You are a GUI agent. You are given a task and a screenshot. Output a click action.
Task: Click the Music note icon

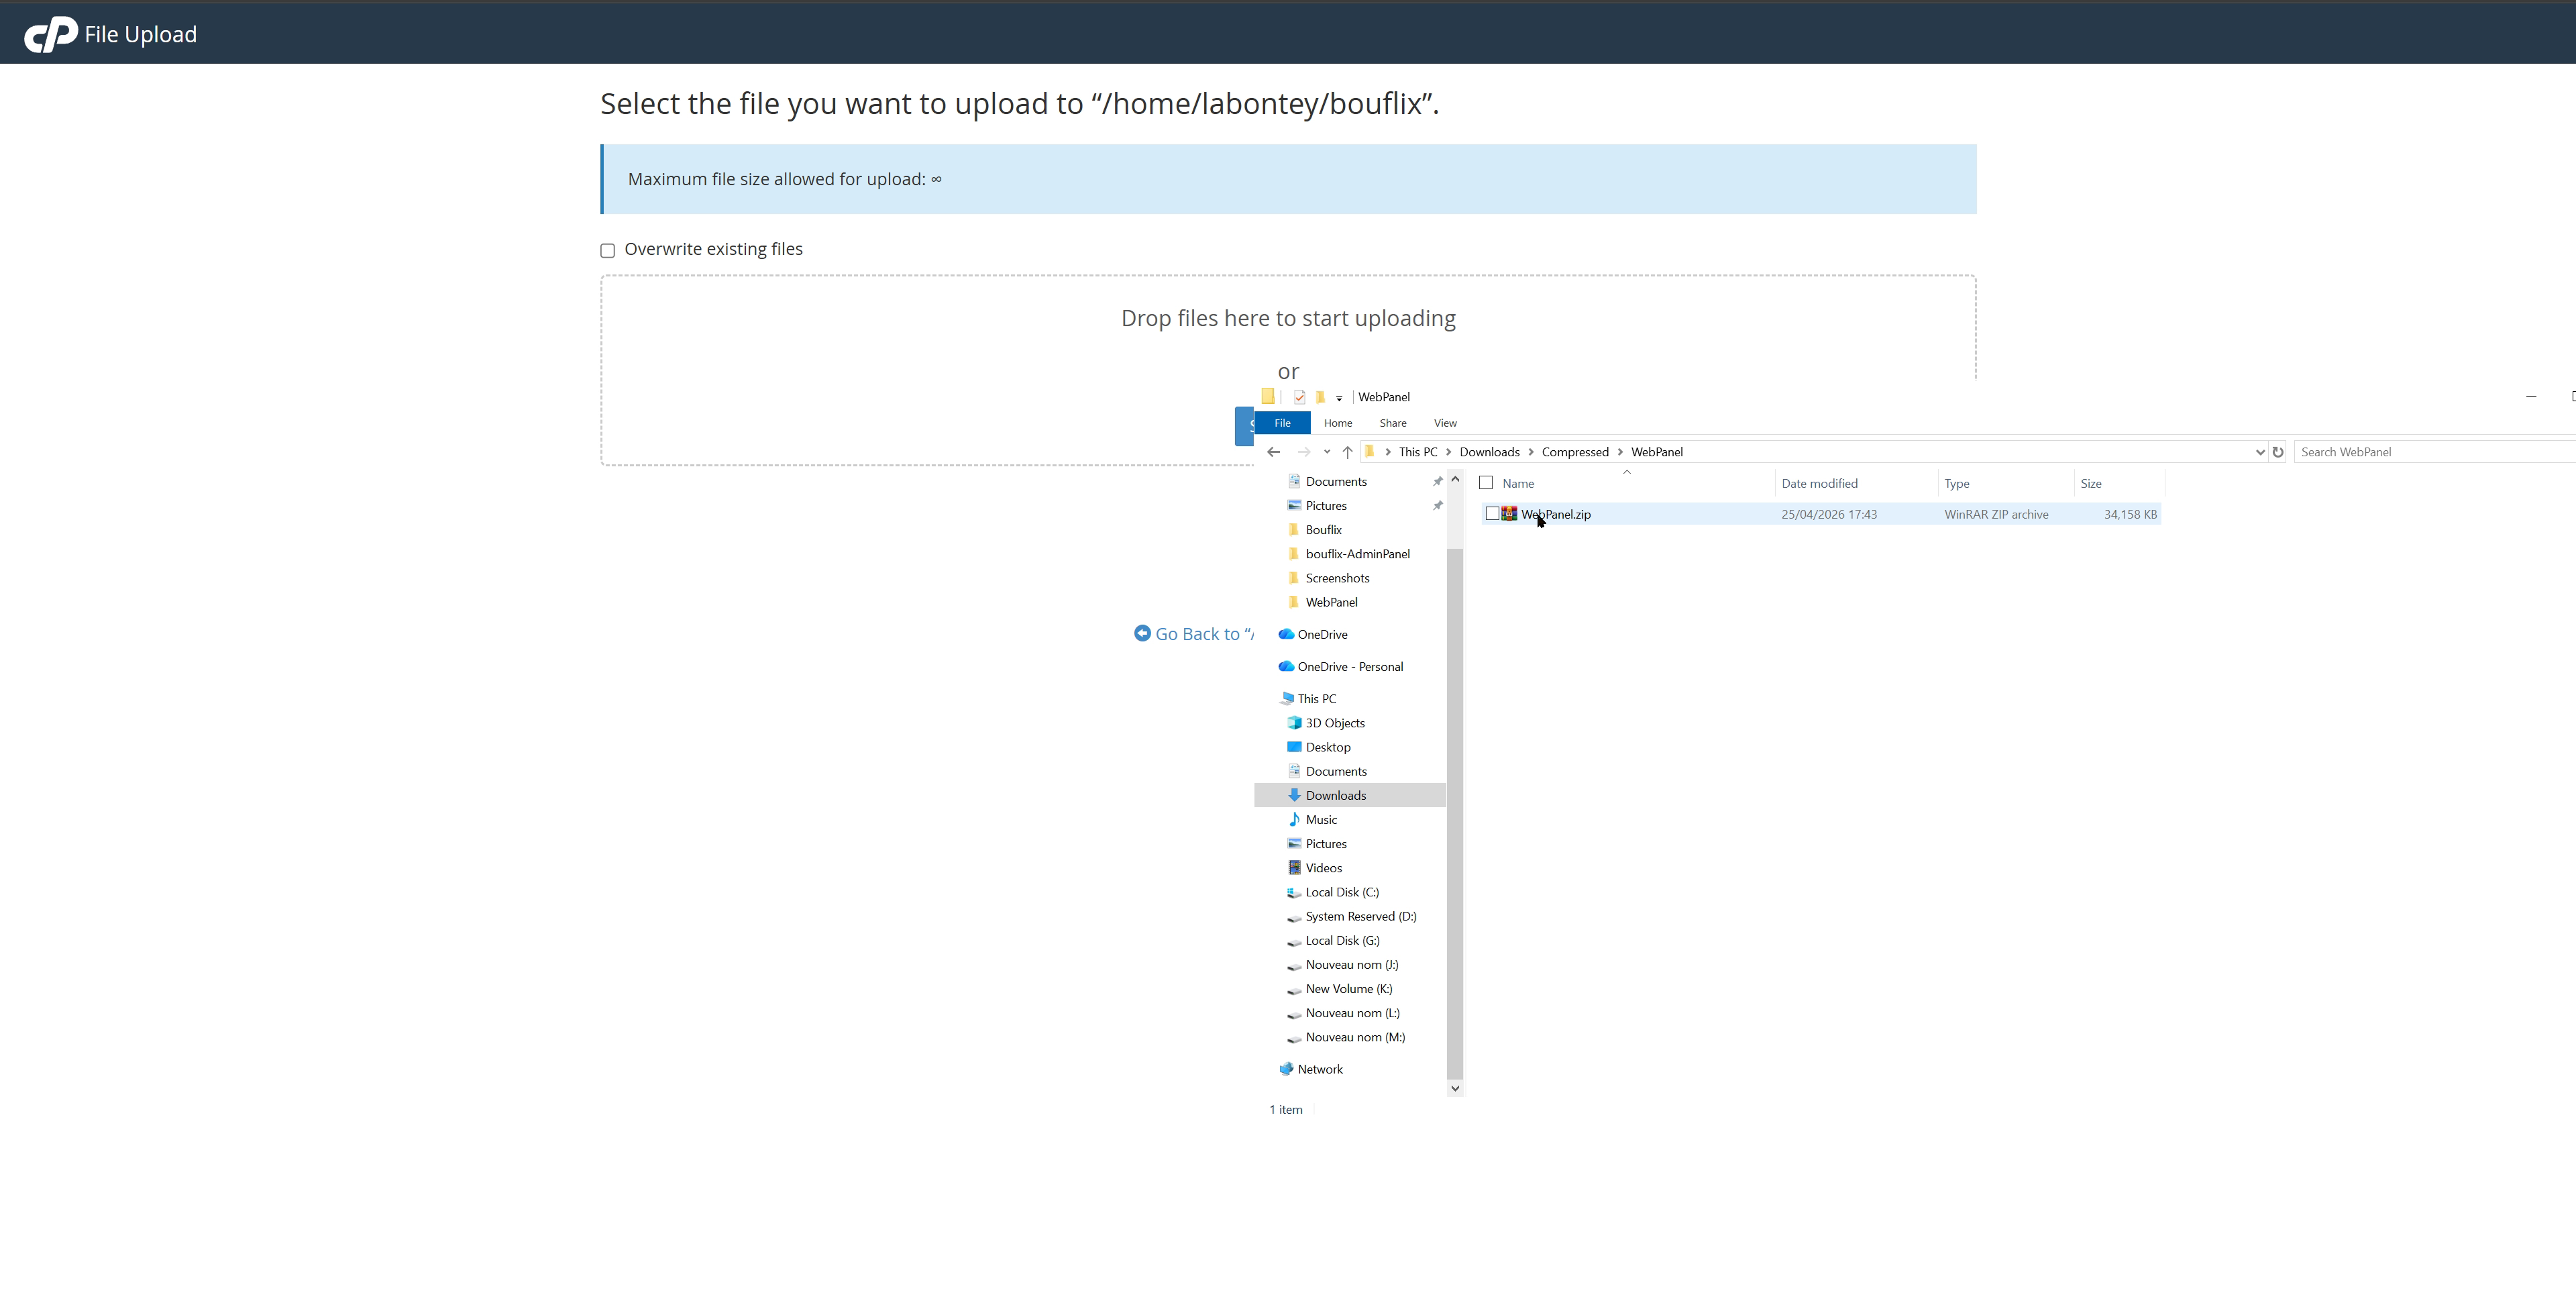click(x=1294, y=819)
